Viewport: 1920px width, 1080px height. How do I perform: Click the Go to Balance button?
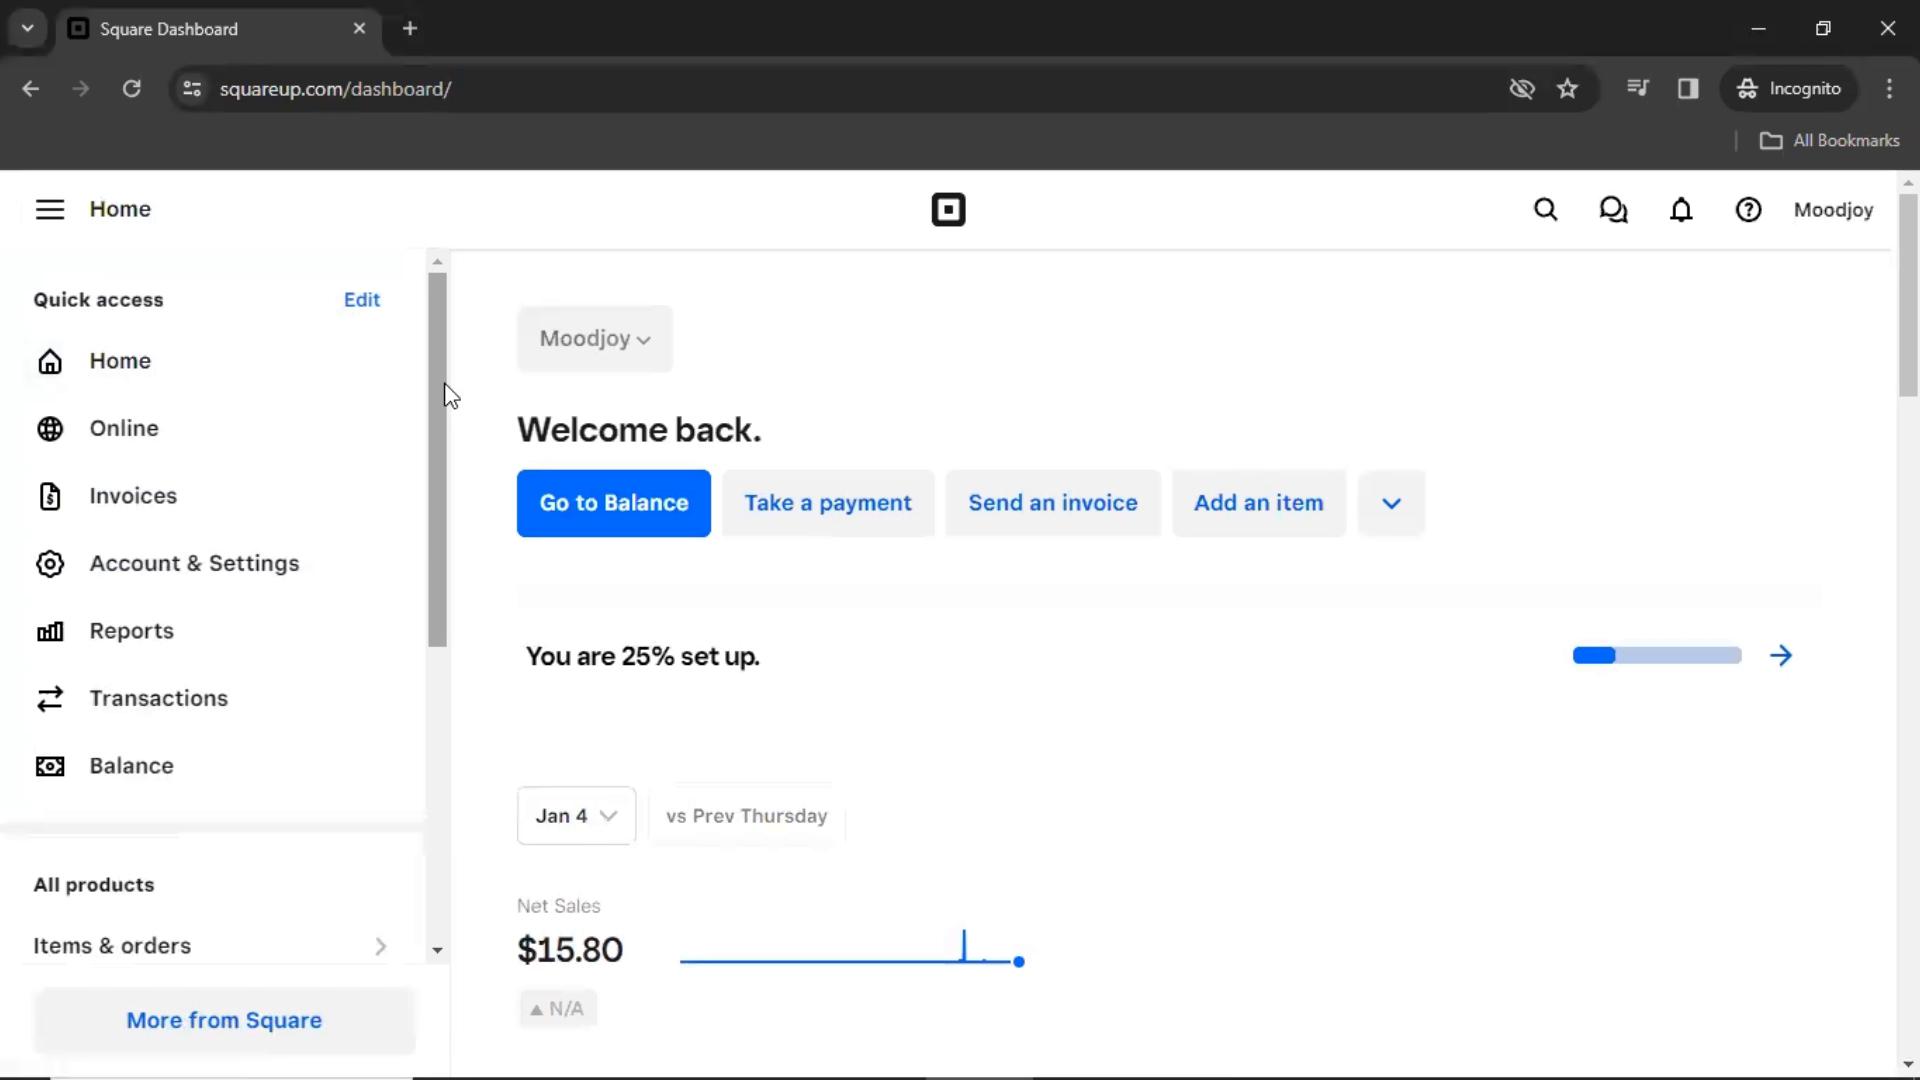click(613, 502)
